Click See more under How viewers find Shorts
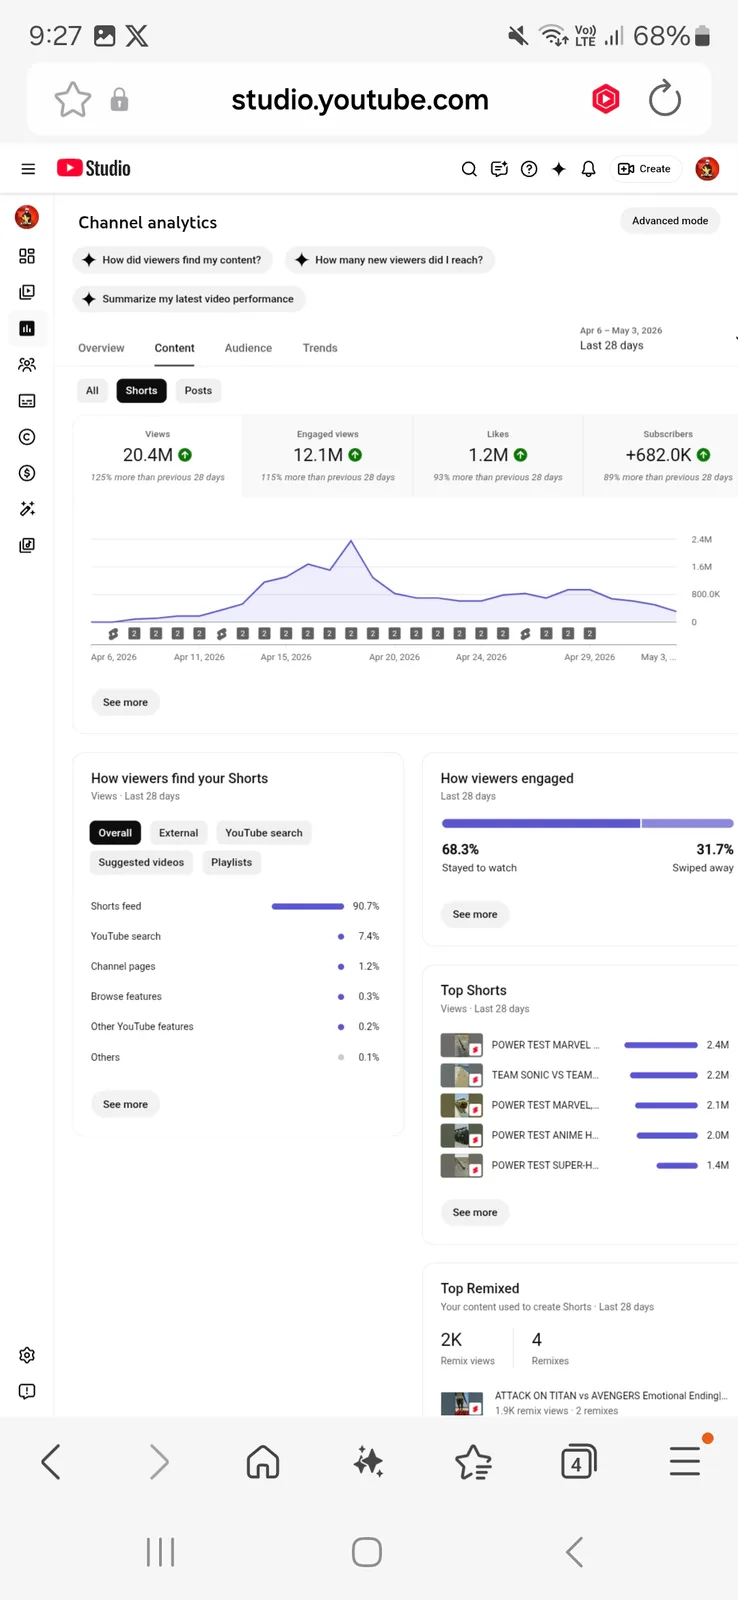Viewport: 738px width, 1600px height. click(125, 1104)
